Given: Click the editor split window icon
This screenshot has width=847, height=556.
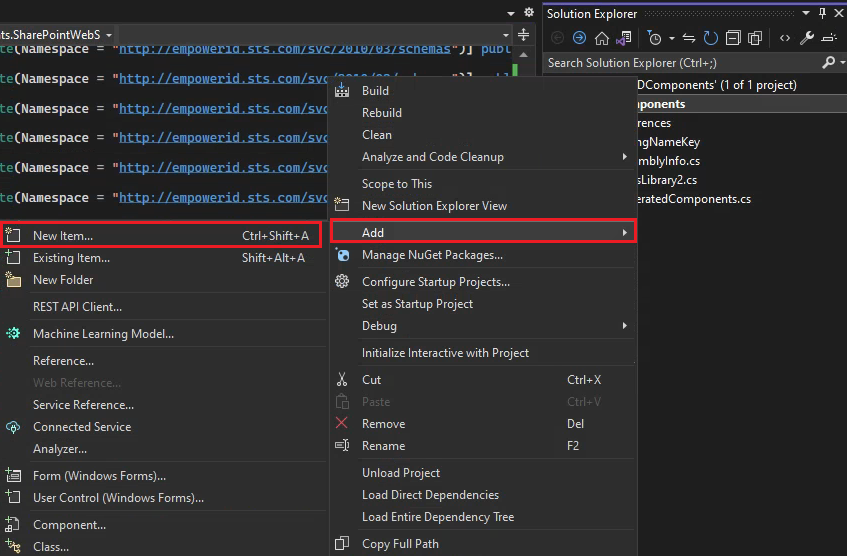Looking at the screenshot, I should 523,35.
